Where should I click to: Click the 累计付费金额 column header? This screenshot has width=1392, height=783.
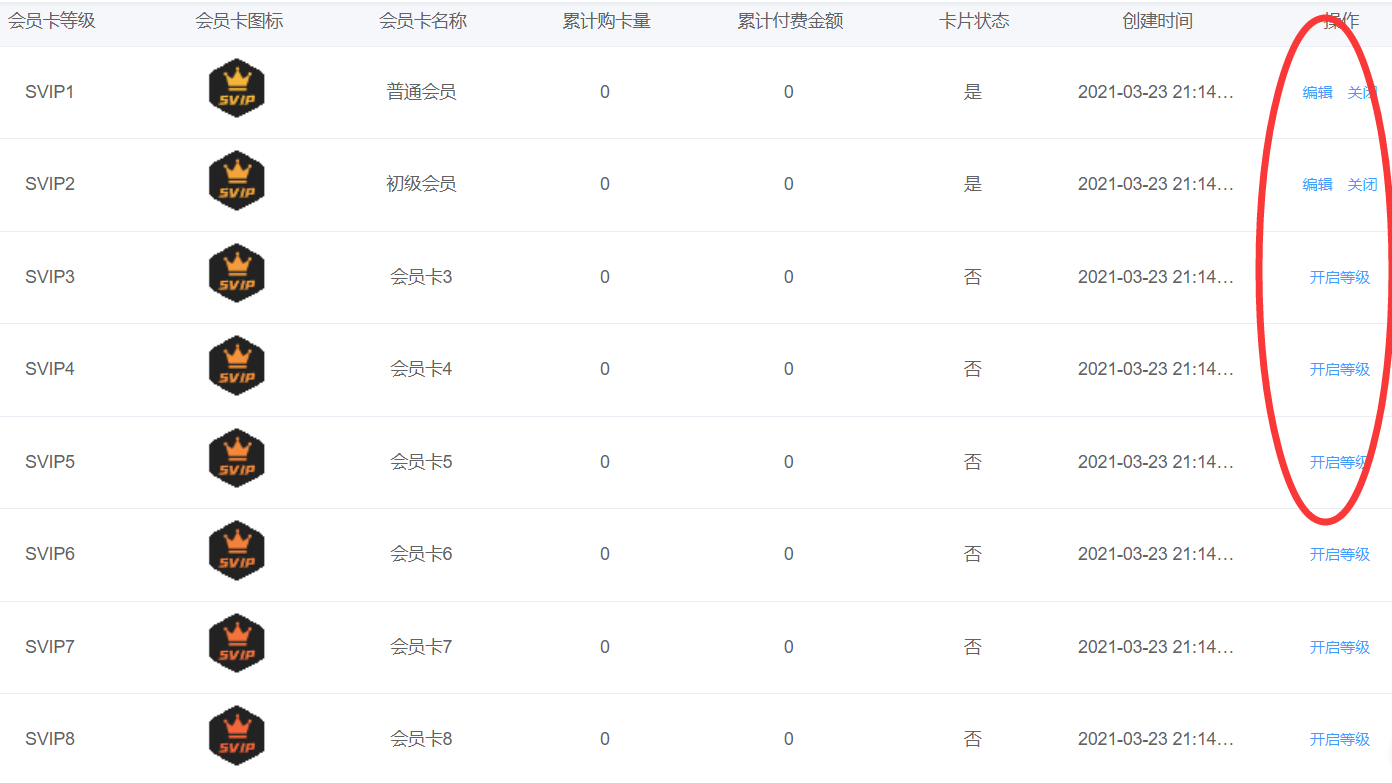[790, 21]
